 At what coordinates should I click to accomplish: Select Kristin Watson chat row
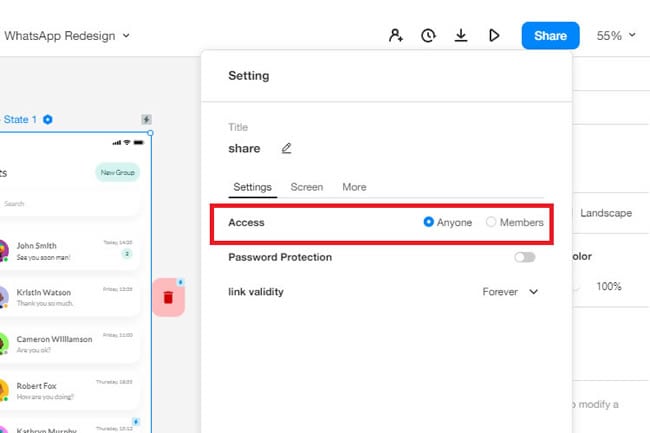(68, 297)
